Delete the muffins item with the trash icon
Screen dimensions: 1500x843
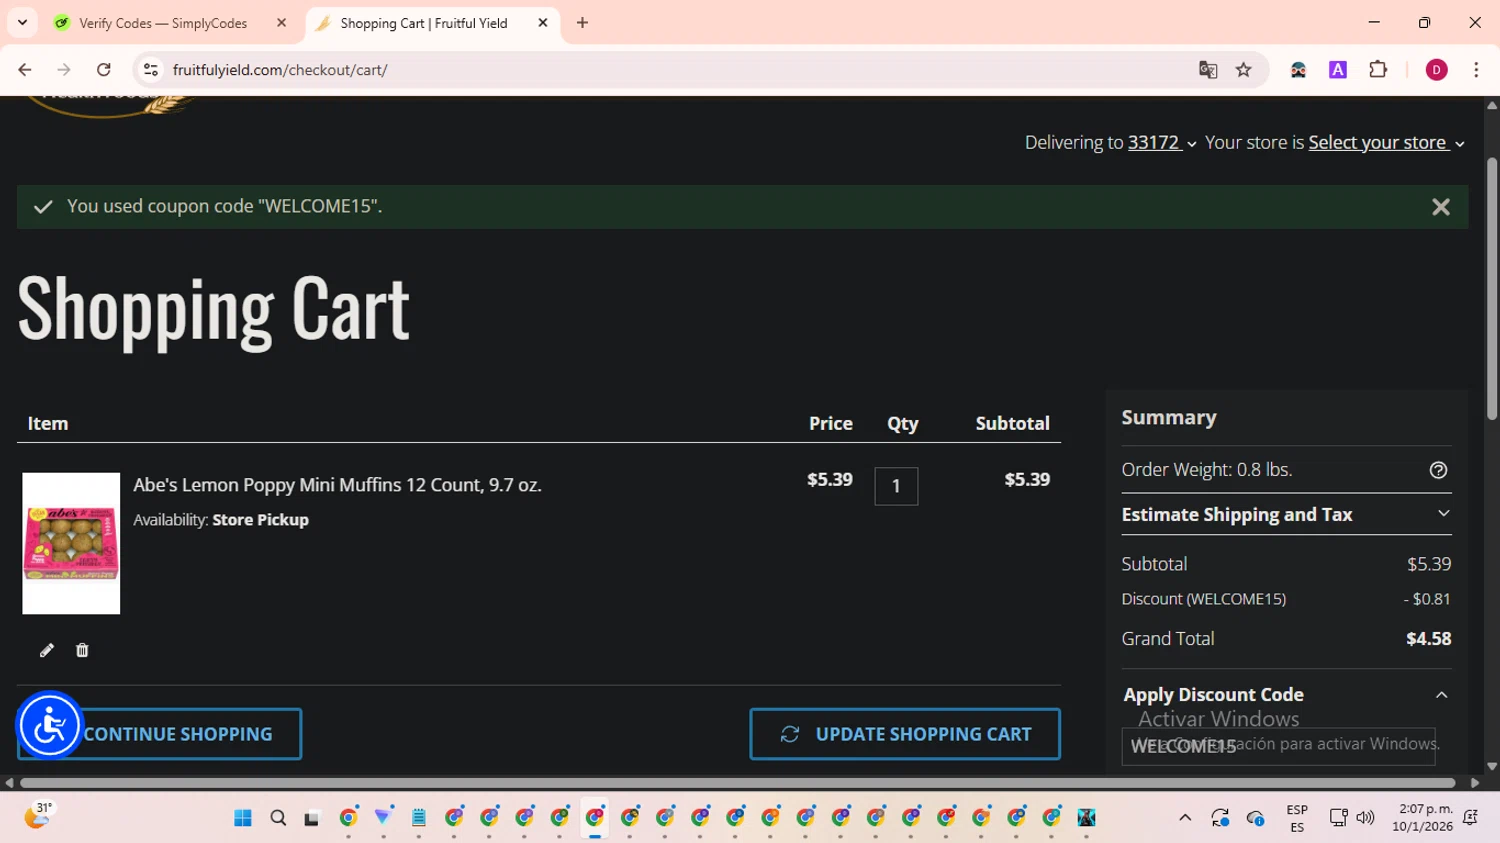click(x=82, y=651)
